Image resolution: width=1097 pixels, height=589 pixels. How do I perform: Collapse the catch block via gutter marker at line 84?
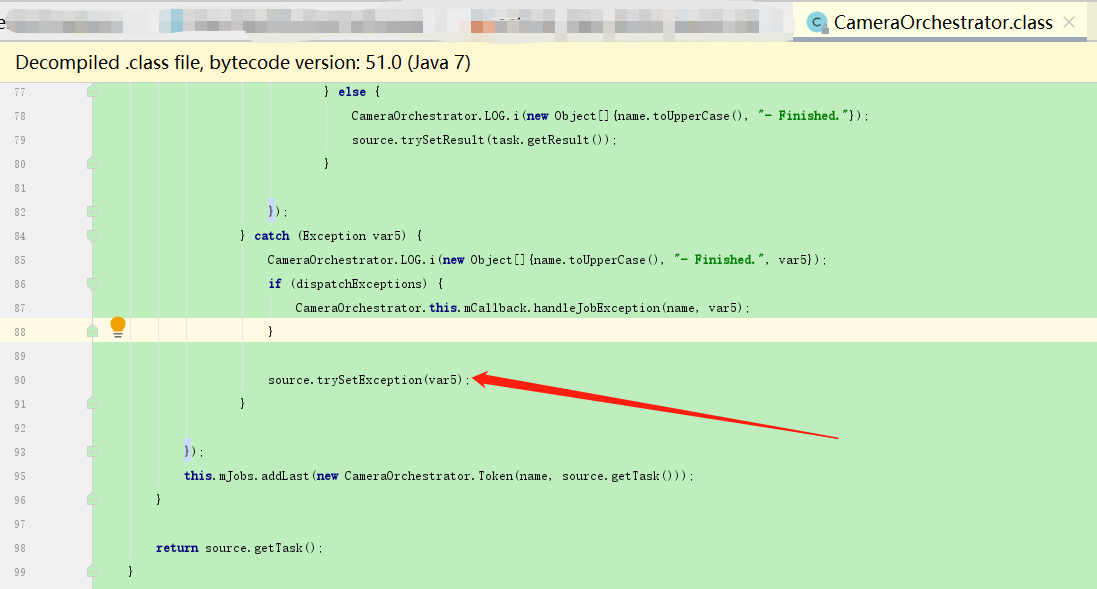[90, 235]
